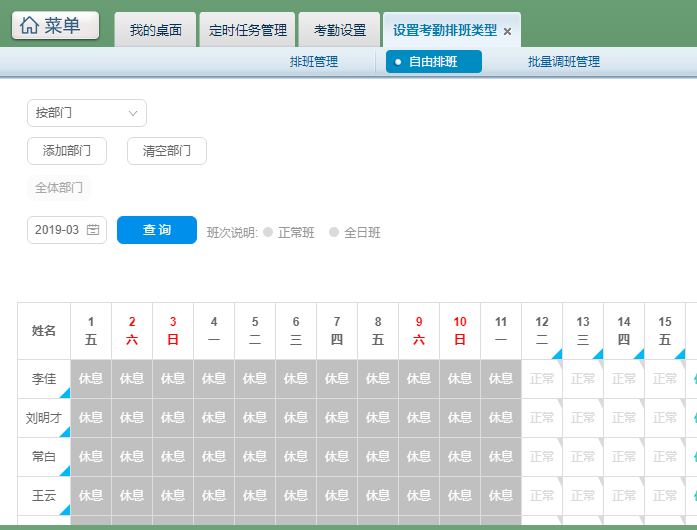Viewport: 697px width, 530px height.
Task: Click blue corner marker on 王云 name cell
Action: tap(65, 510)
